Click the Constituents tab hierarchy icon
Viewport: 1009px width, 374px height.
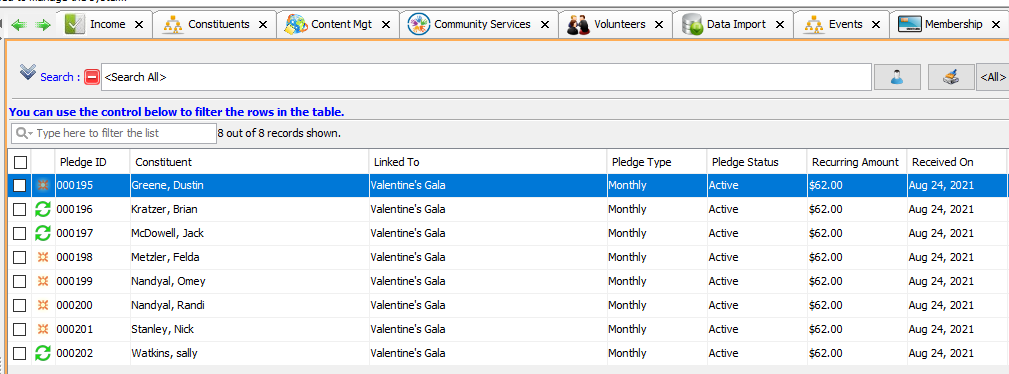(172, 24)
